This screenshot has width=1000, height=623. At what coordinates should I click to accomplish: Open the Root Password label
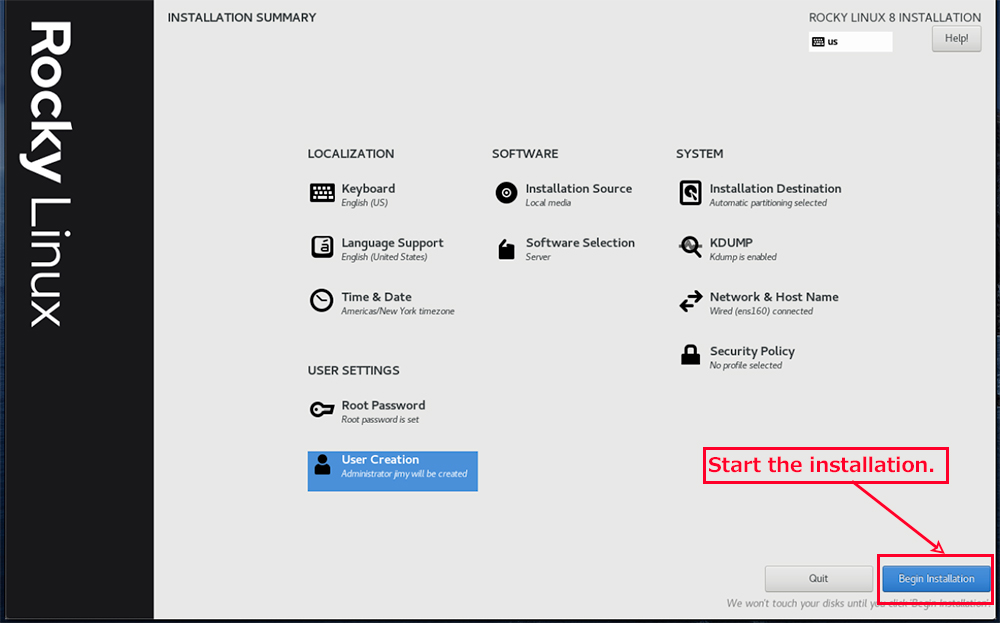coord(383,406)
